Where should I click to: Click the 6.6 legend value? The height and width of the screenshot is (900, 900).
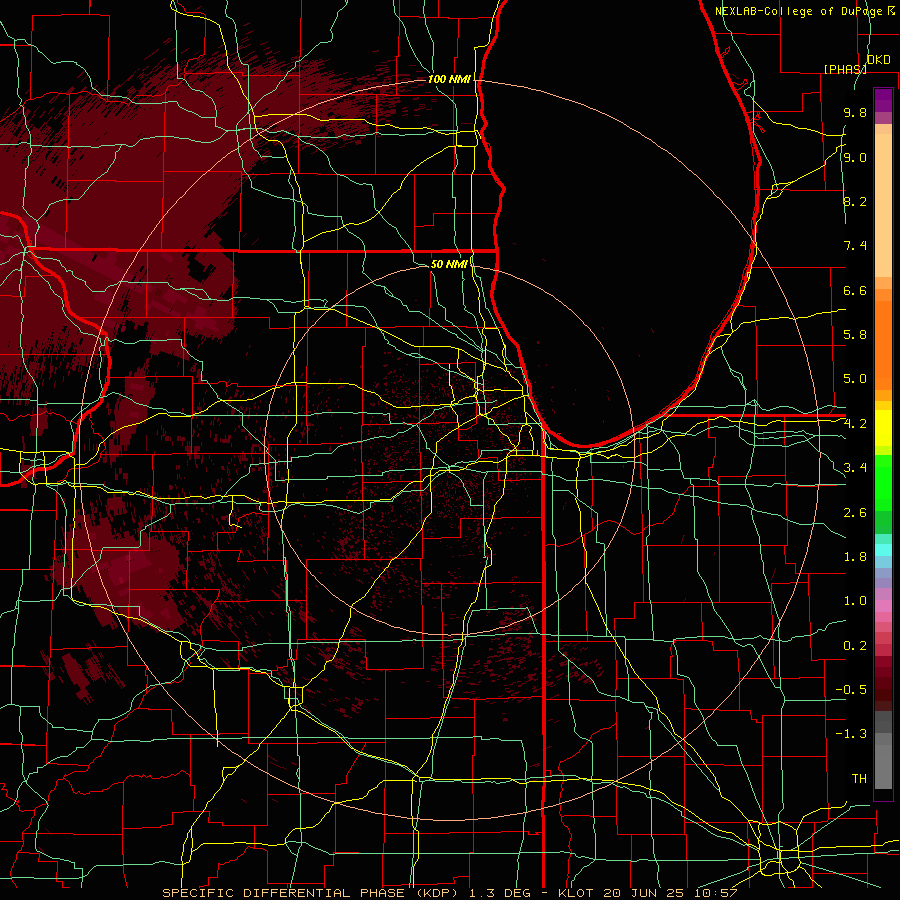pyautogui.click(x=855, y=290)
